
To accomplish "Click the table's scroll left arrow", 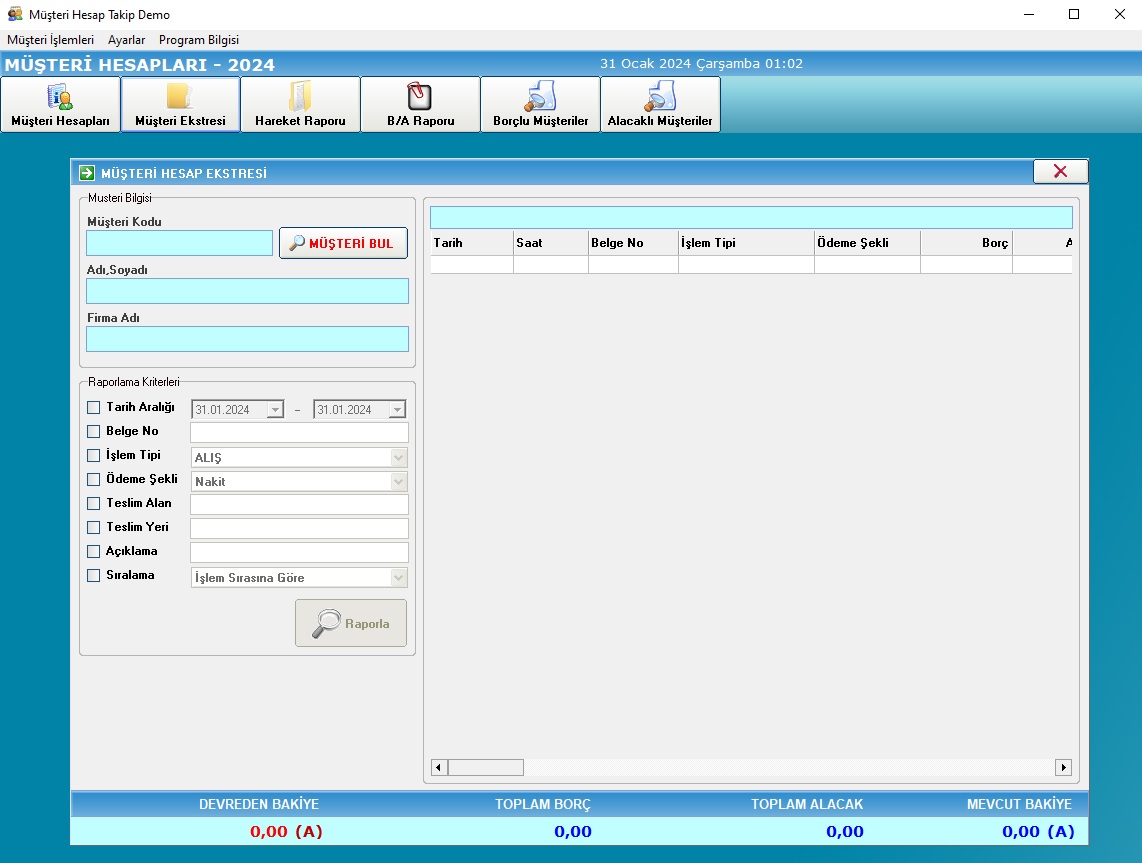I will pyautogui.click(x=439, y=768).
